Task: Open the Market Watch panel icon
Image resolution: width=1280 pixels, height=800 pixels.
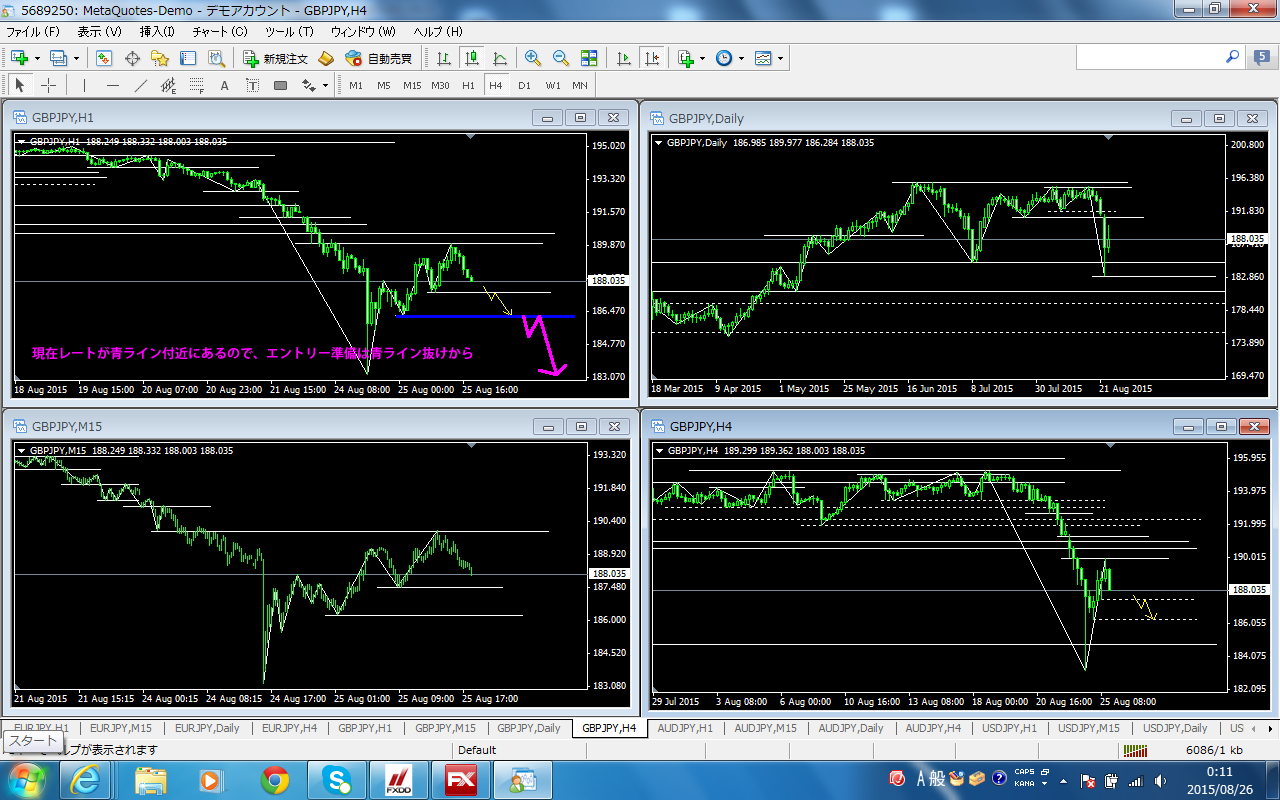Action: [x=104, y=58]
